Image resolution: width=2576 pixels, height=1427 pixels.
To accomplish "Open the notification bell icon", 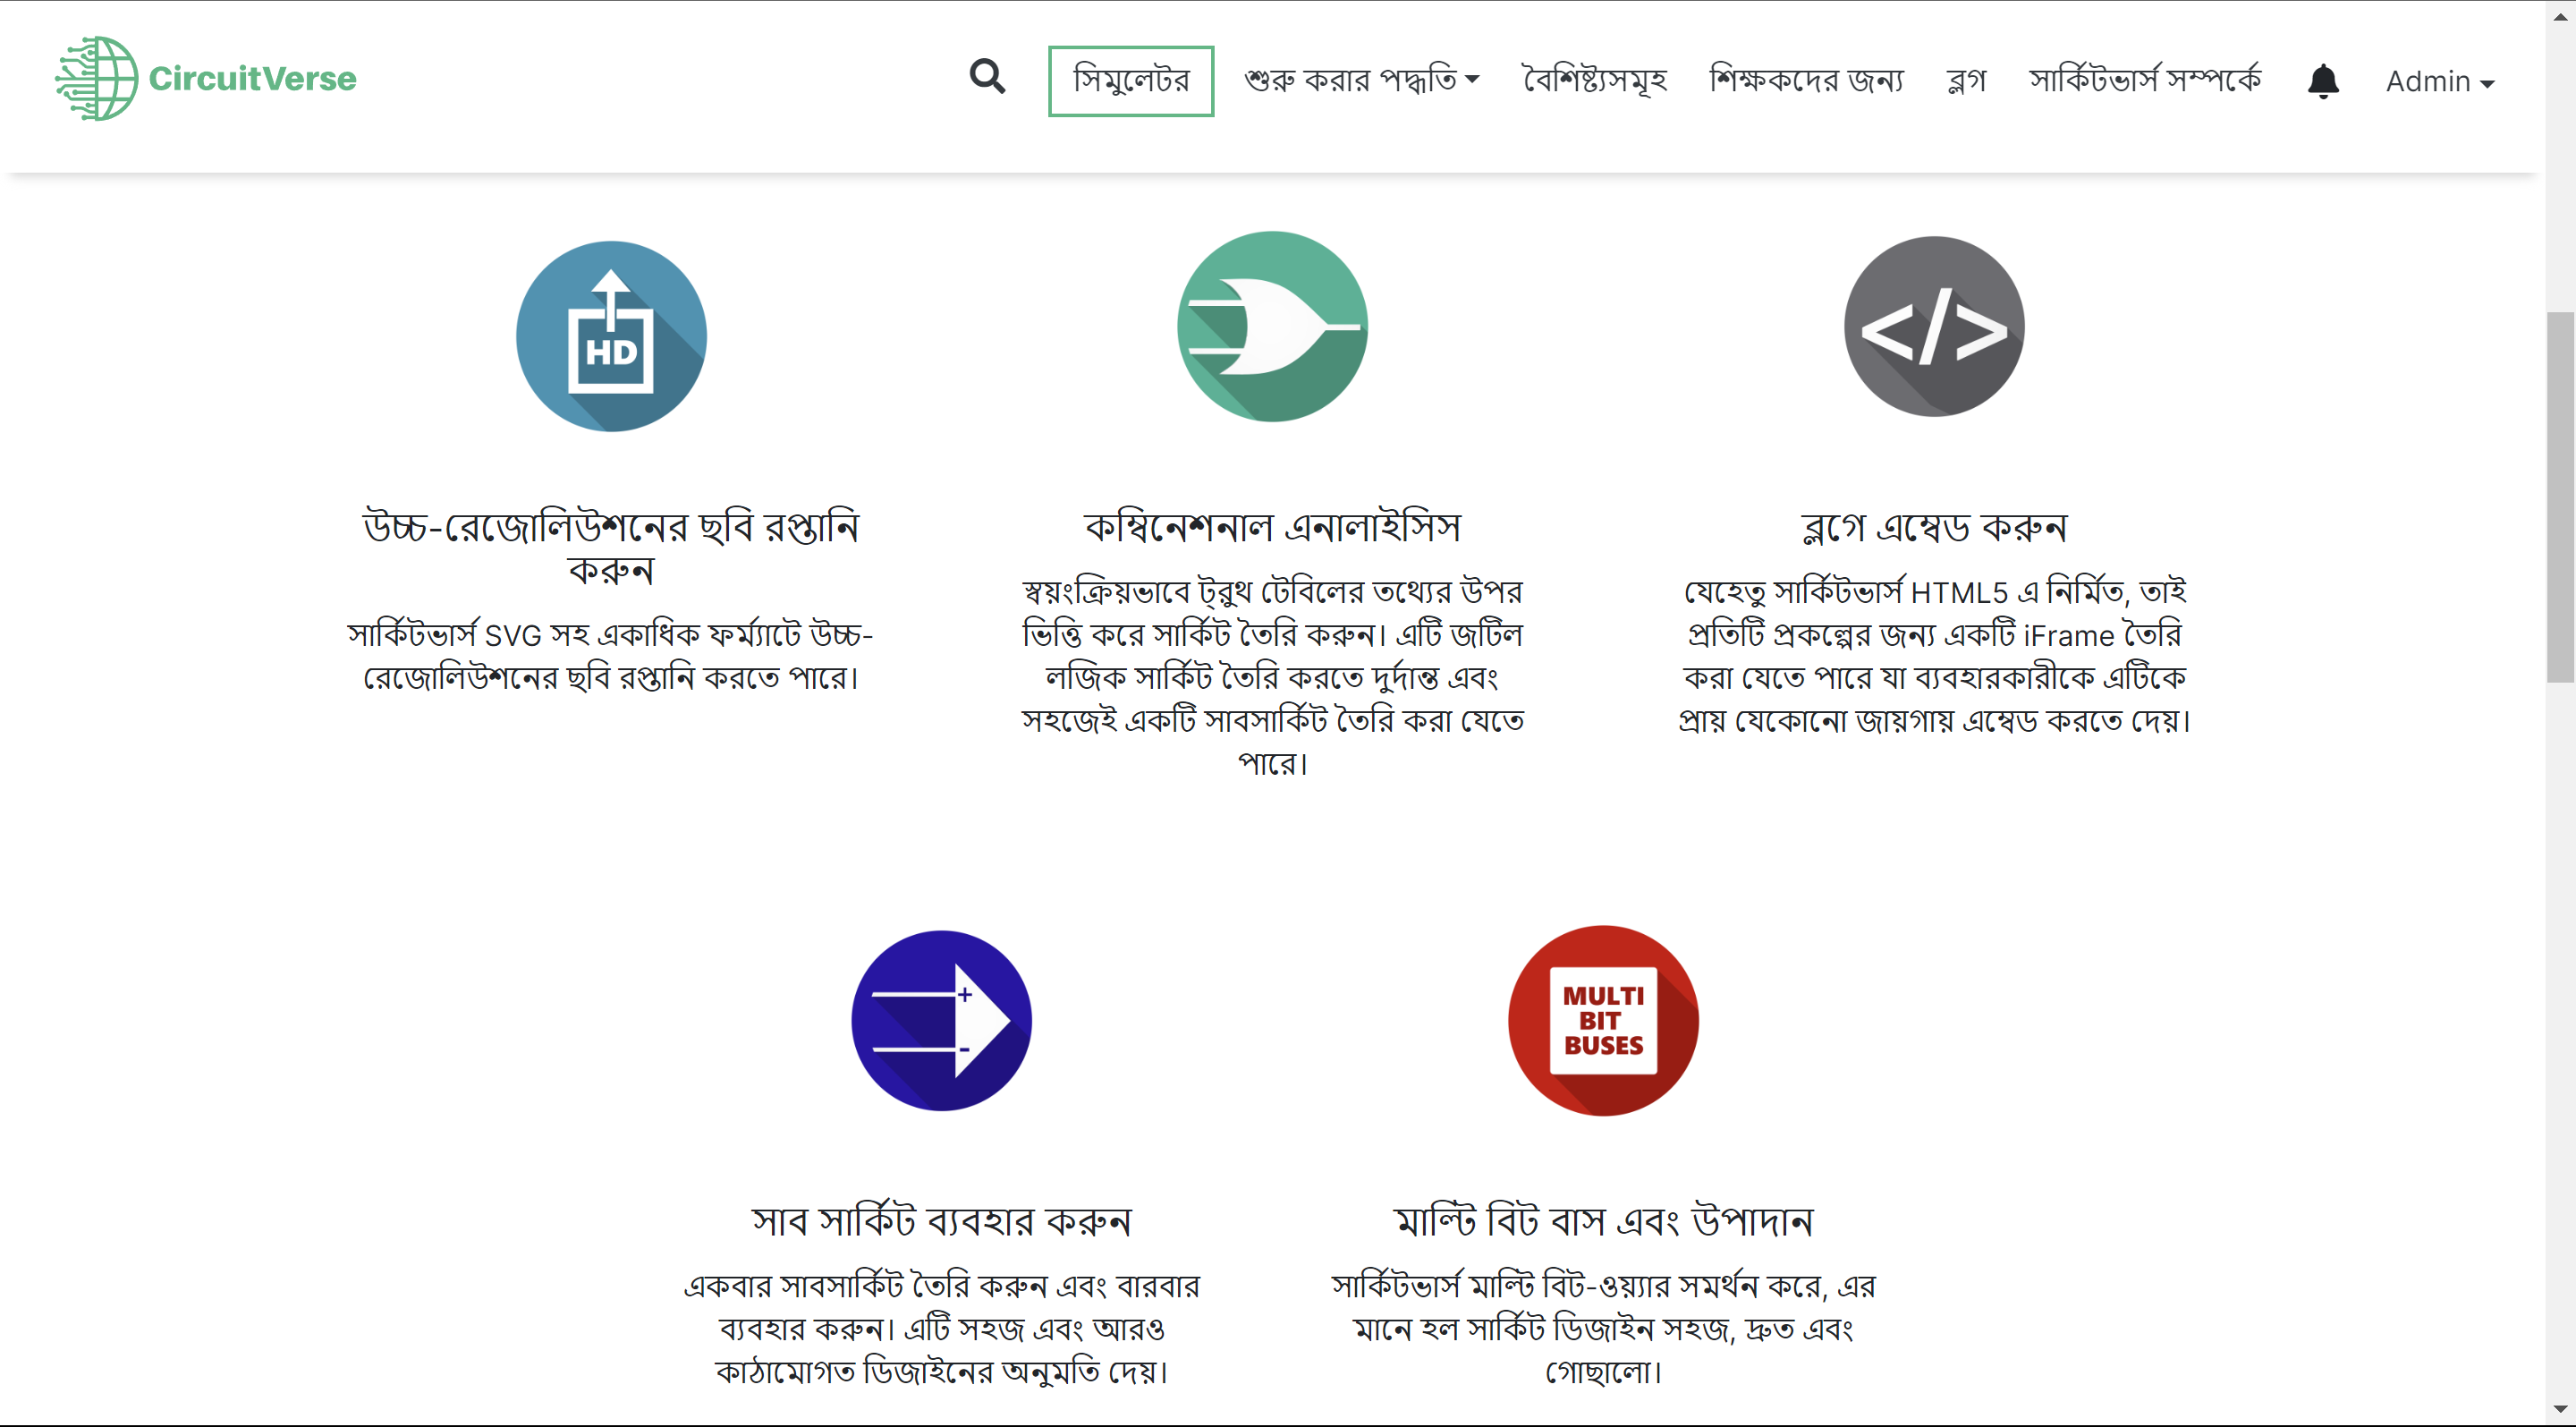I will click(2324, 80).
